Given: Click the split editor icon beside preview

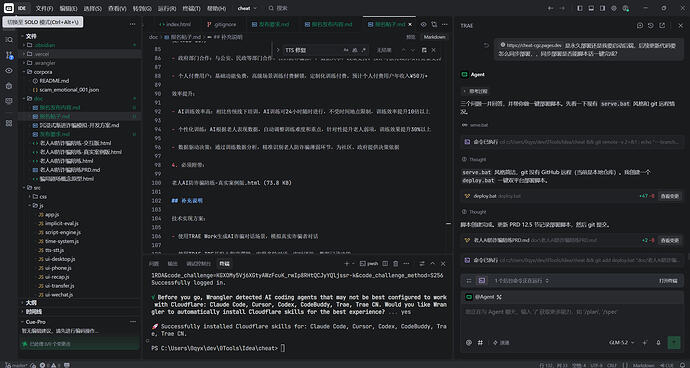Looking at the screenshot, I should [434, 25].
